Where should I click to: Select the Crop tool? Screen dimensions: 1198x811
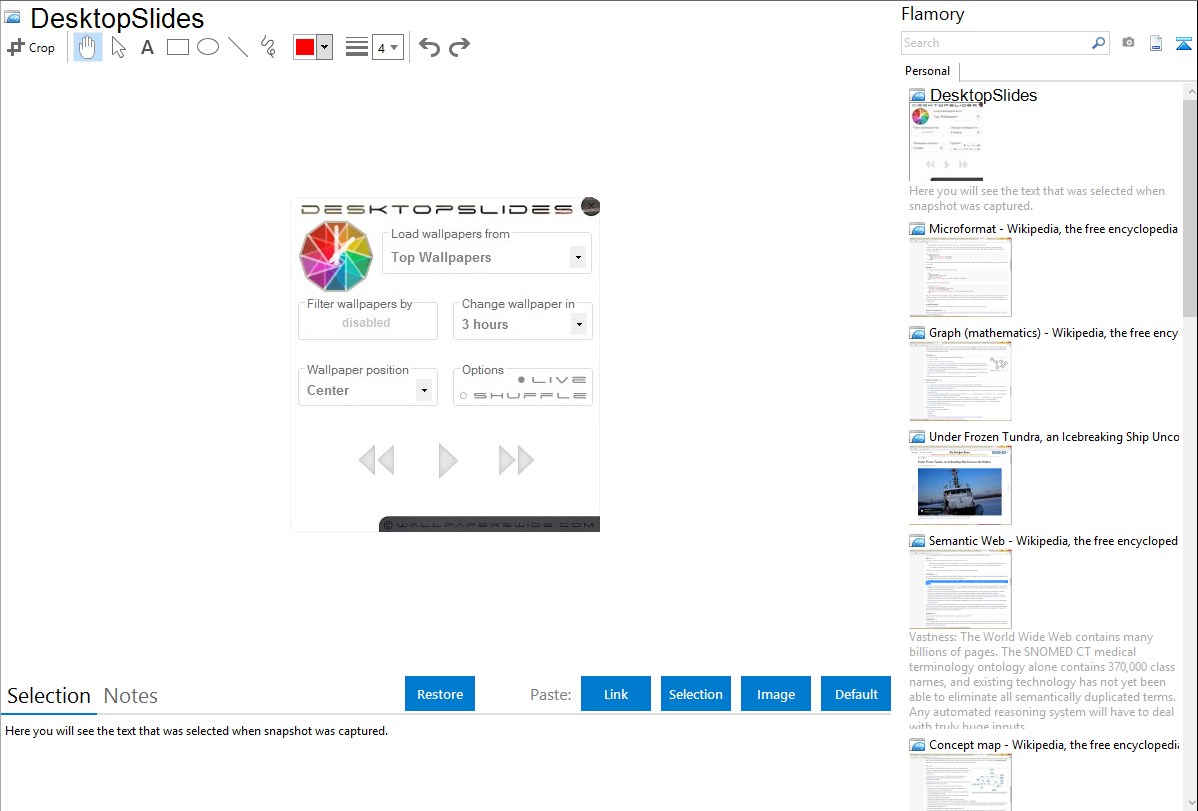[x=31, y=47]
